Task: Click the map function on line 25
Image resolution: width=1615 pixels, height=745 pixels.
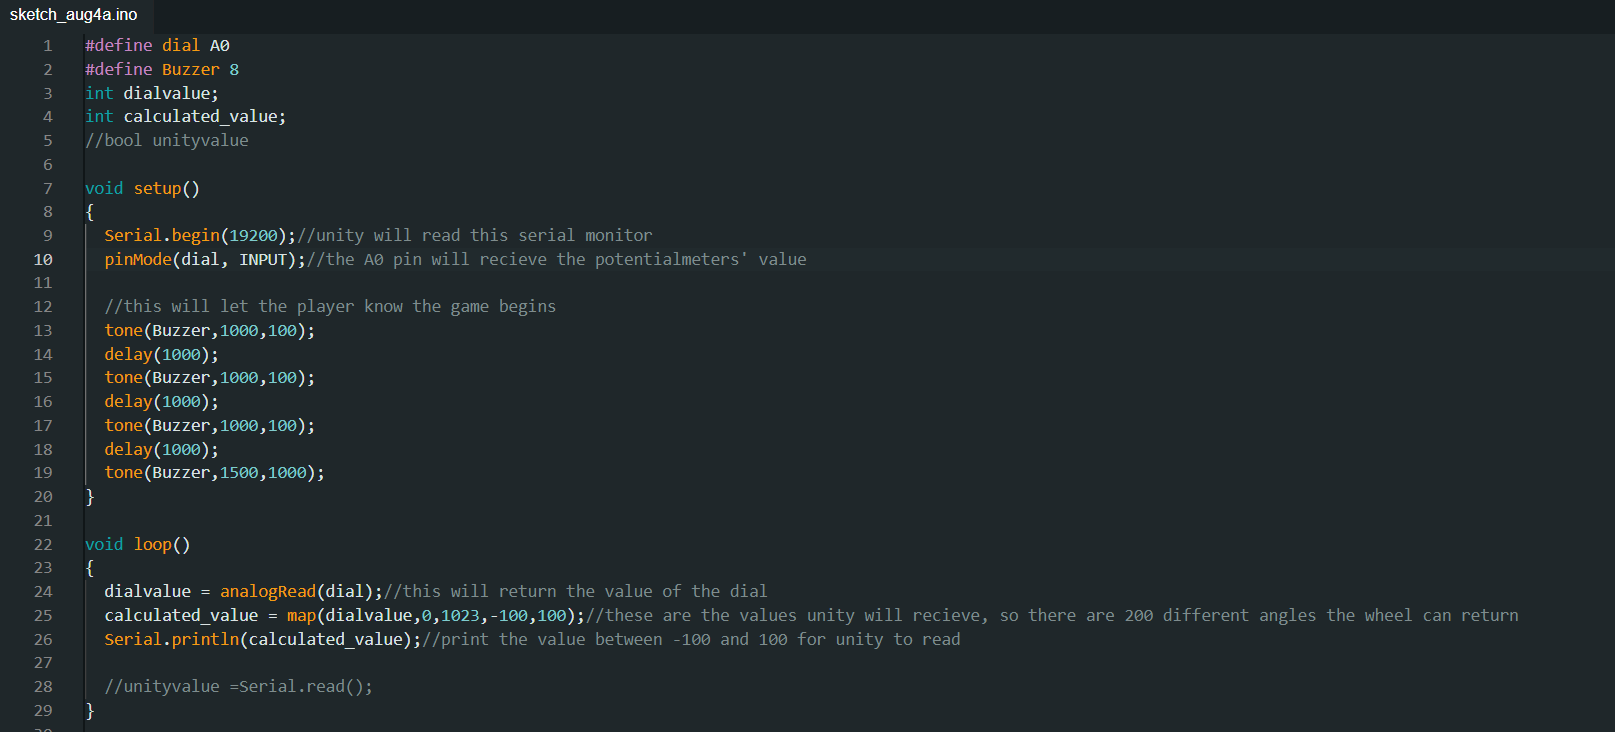Action: (301, 616)
